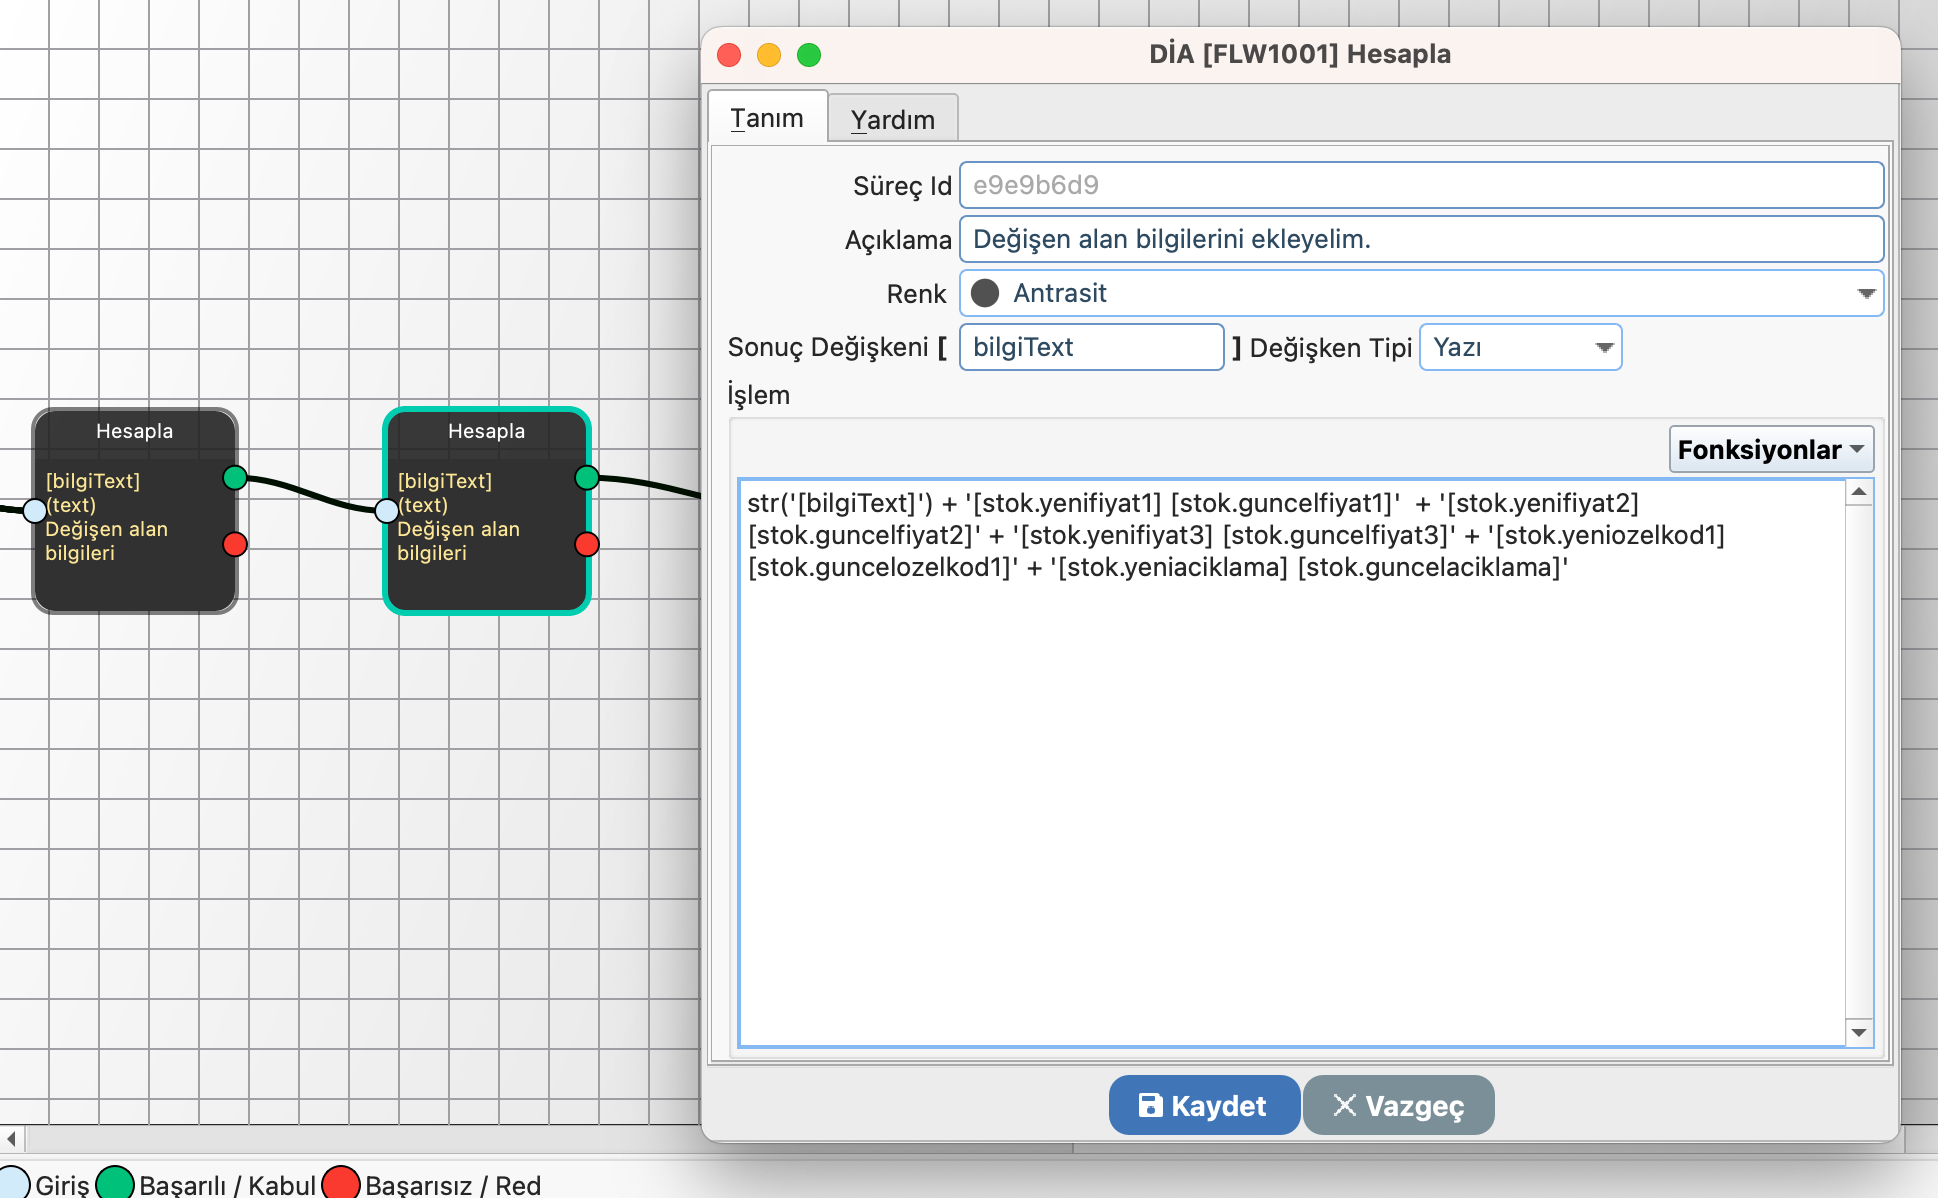Viewport: 1938px width, 1198px height.
Task: Click the Vazgeç cancel button
Action: [1398, 1105]
